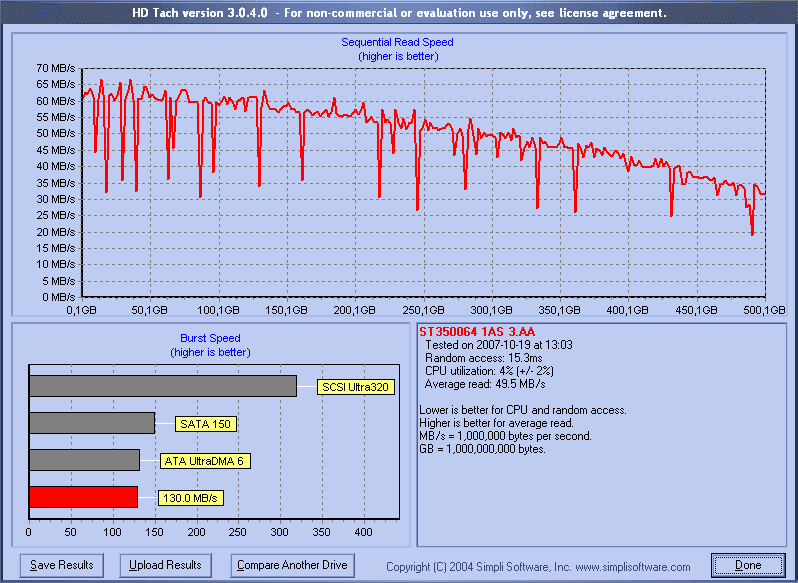Click the 35 MB/s axis label
The height and width of the screenshot is (583, 798).
(55, 183)
